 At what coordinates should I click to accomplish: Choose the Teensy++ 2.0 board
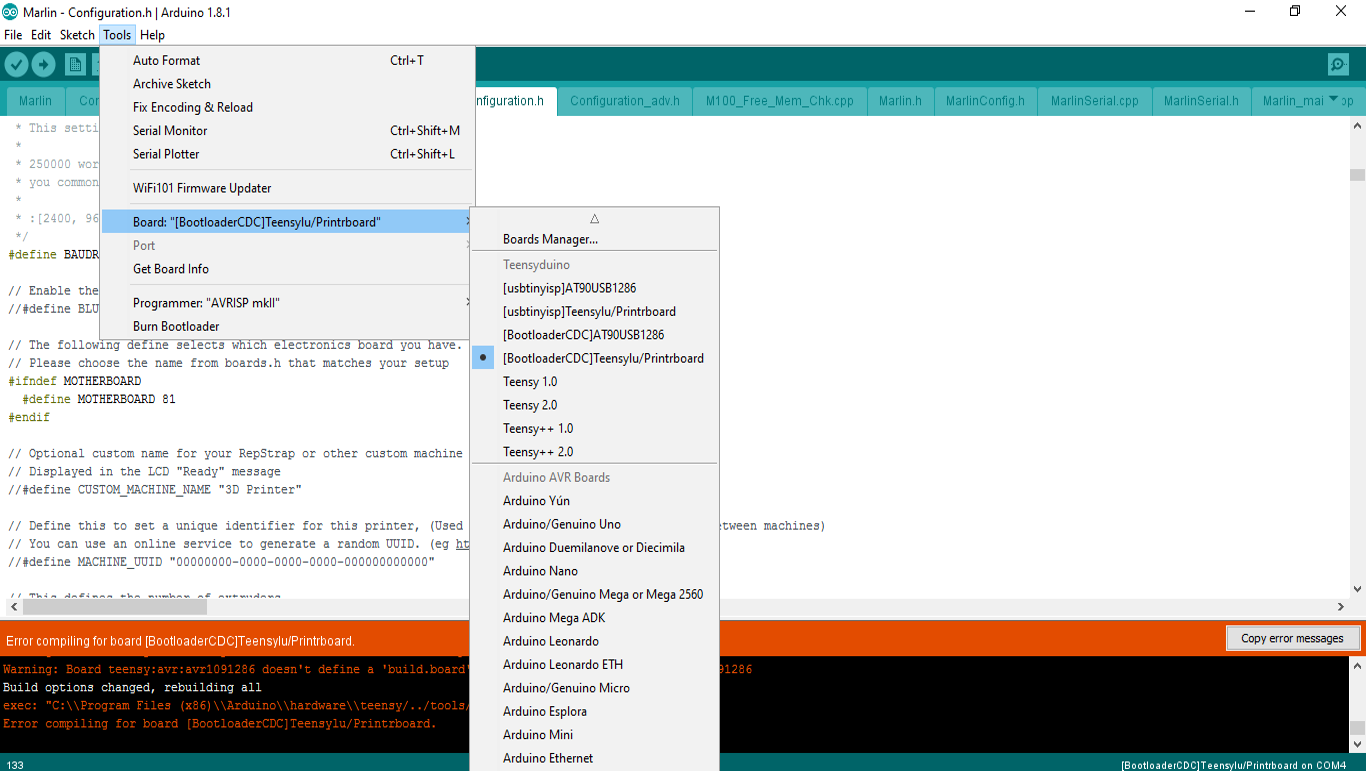pyautogui.click(x=537, y=451)
